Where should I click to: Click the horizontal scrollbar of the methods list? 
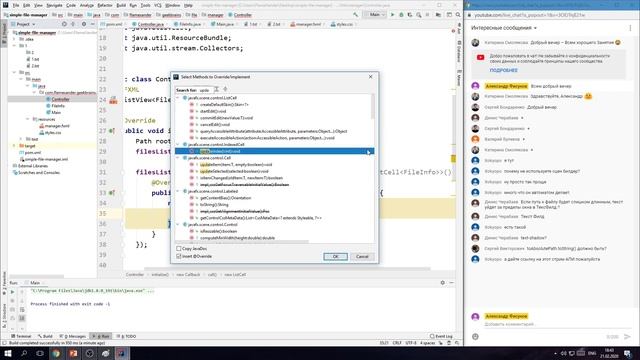242,242
